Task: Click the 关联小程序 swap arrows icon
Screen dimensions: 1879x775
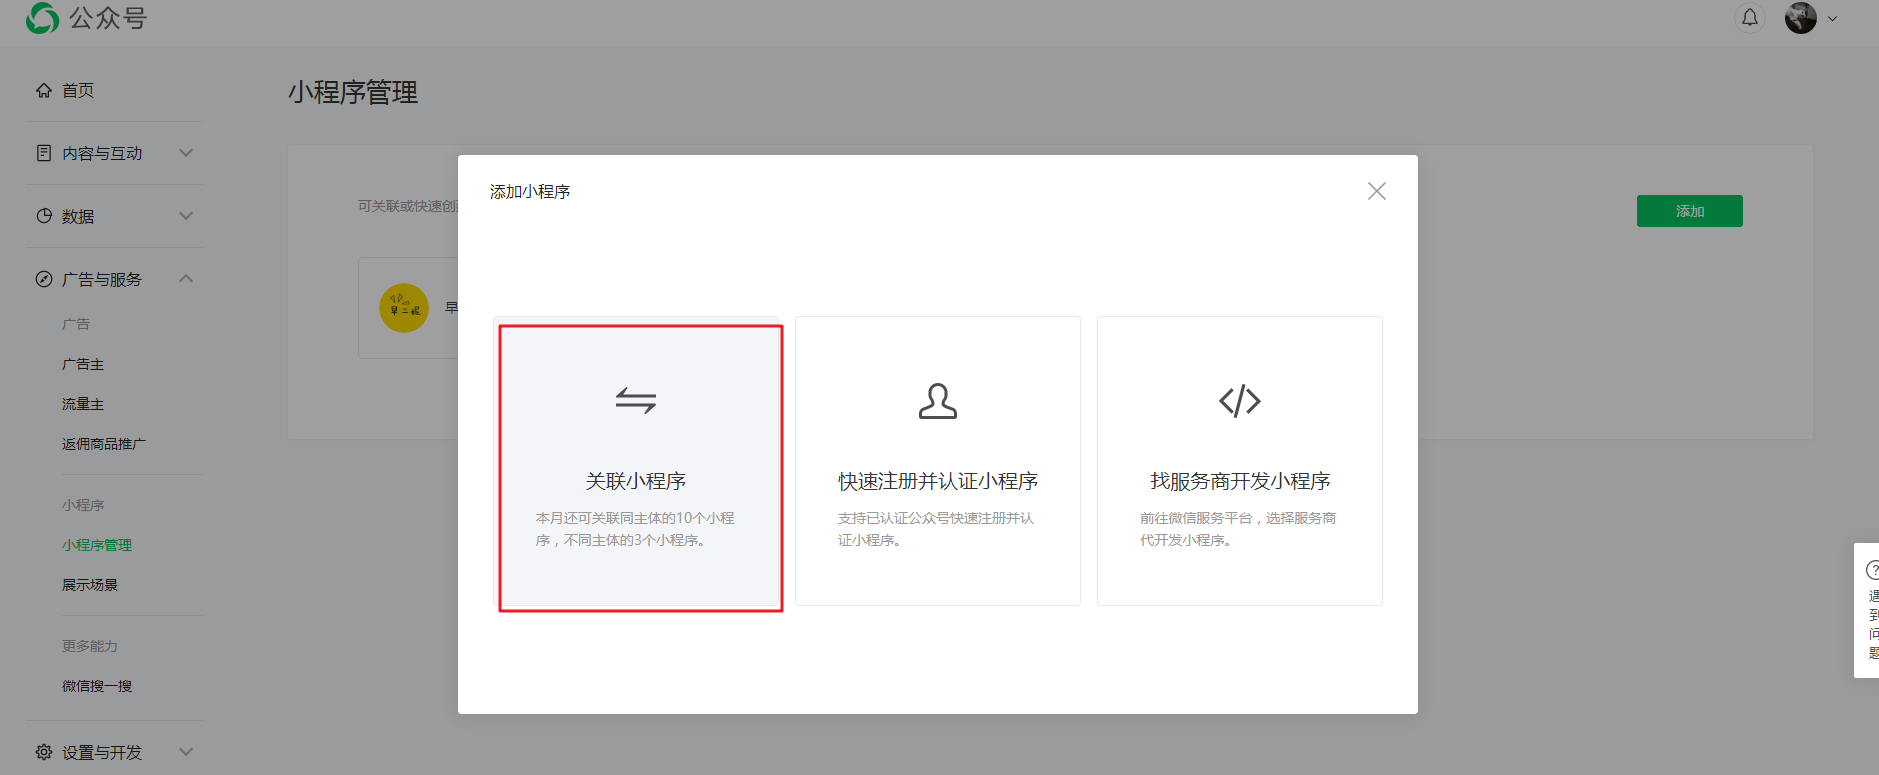Action: pyautogui.click(x=635, y=401)
